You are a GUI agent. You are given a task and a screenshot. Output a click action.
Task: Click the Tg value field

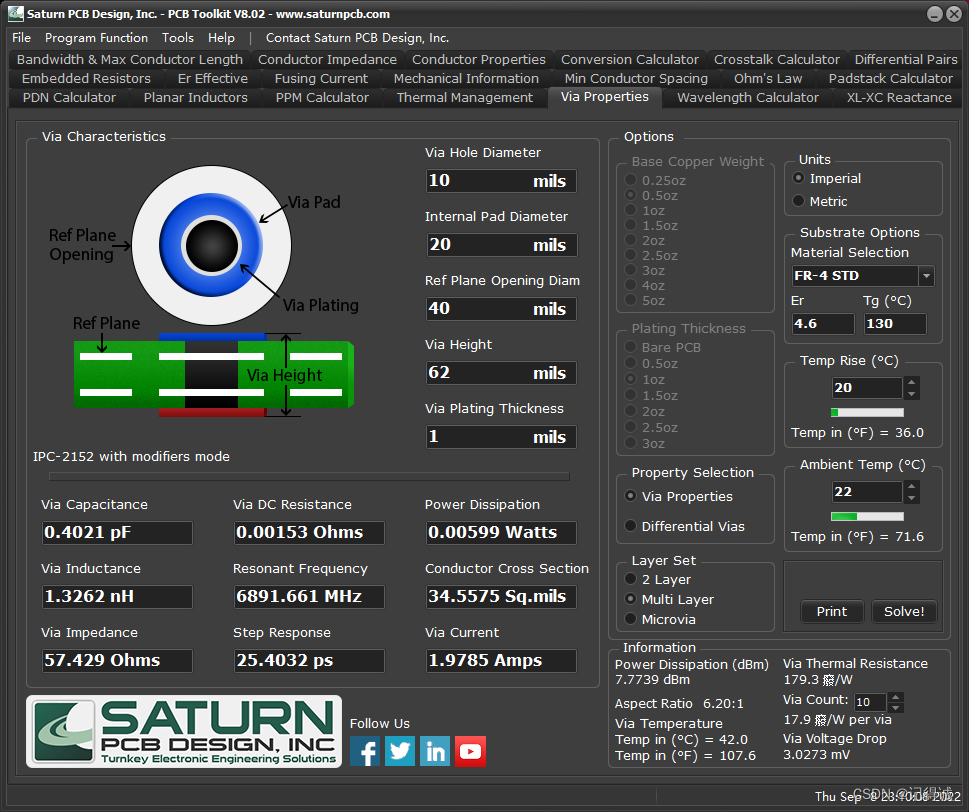(895, 323)
